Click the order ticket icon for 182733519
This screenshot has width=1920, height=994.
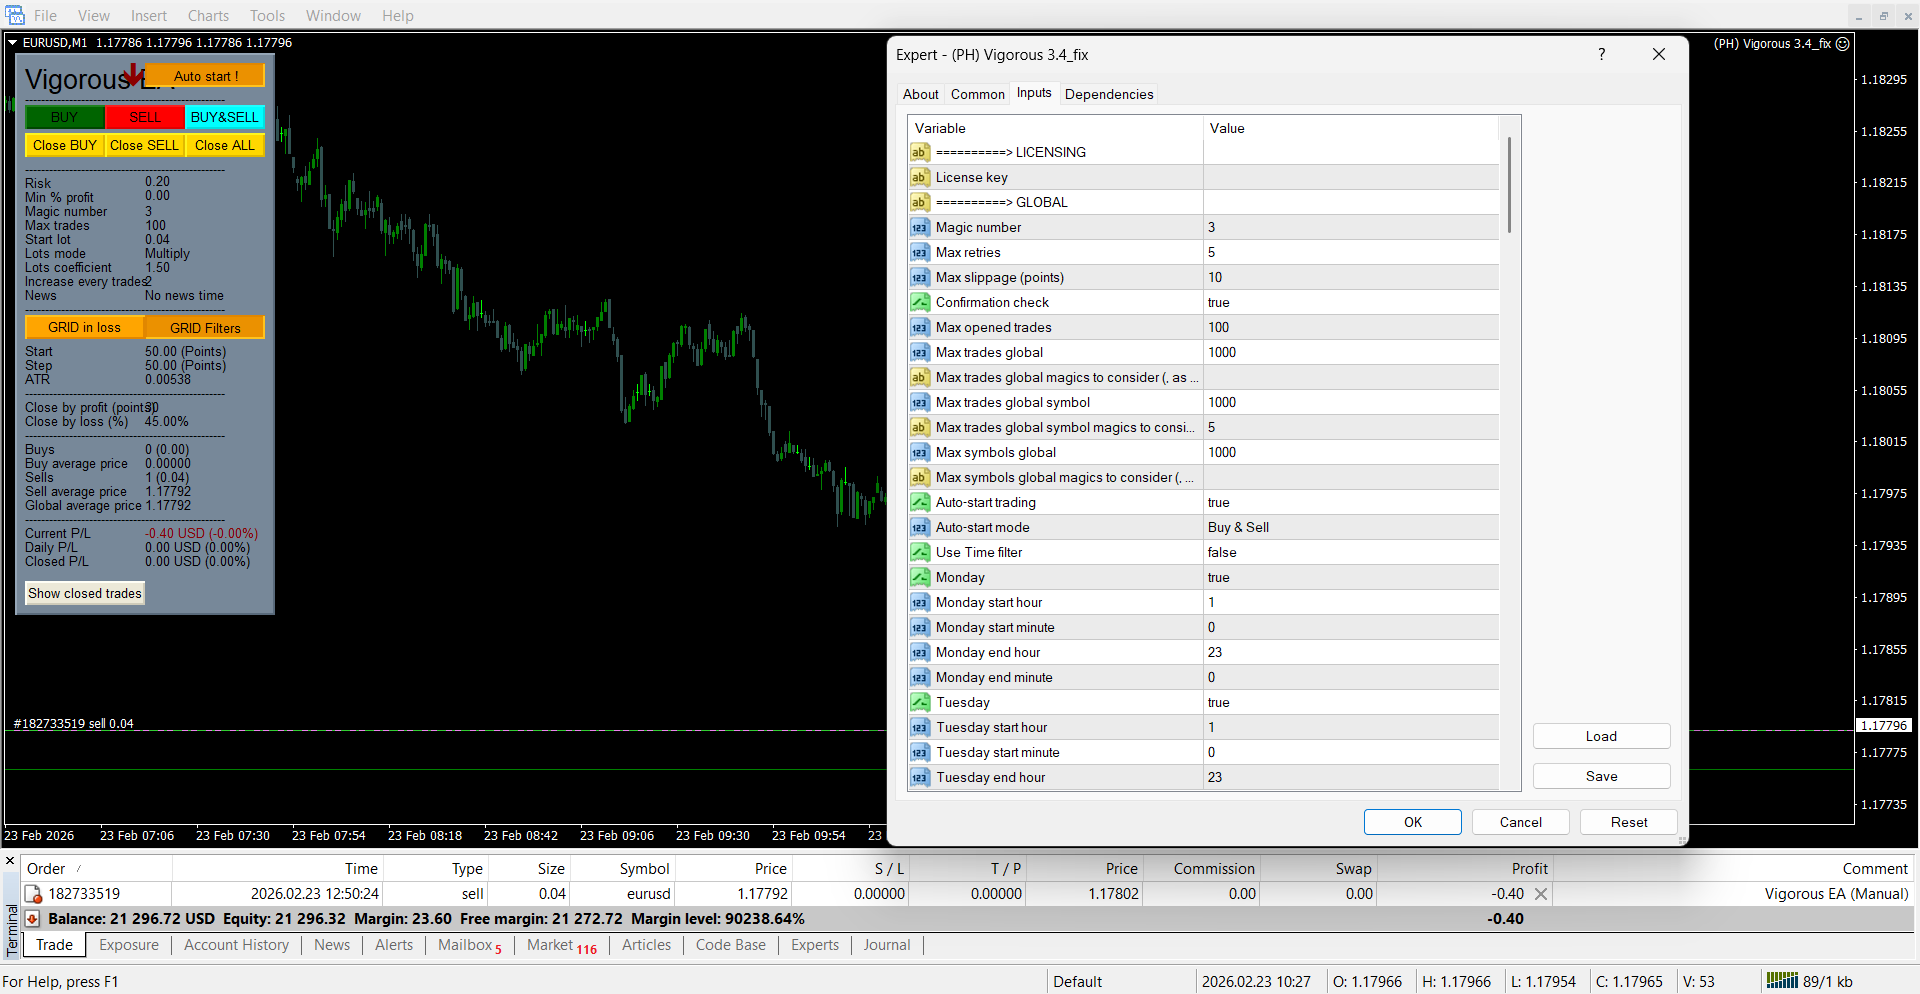(33, 894)
